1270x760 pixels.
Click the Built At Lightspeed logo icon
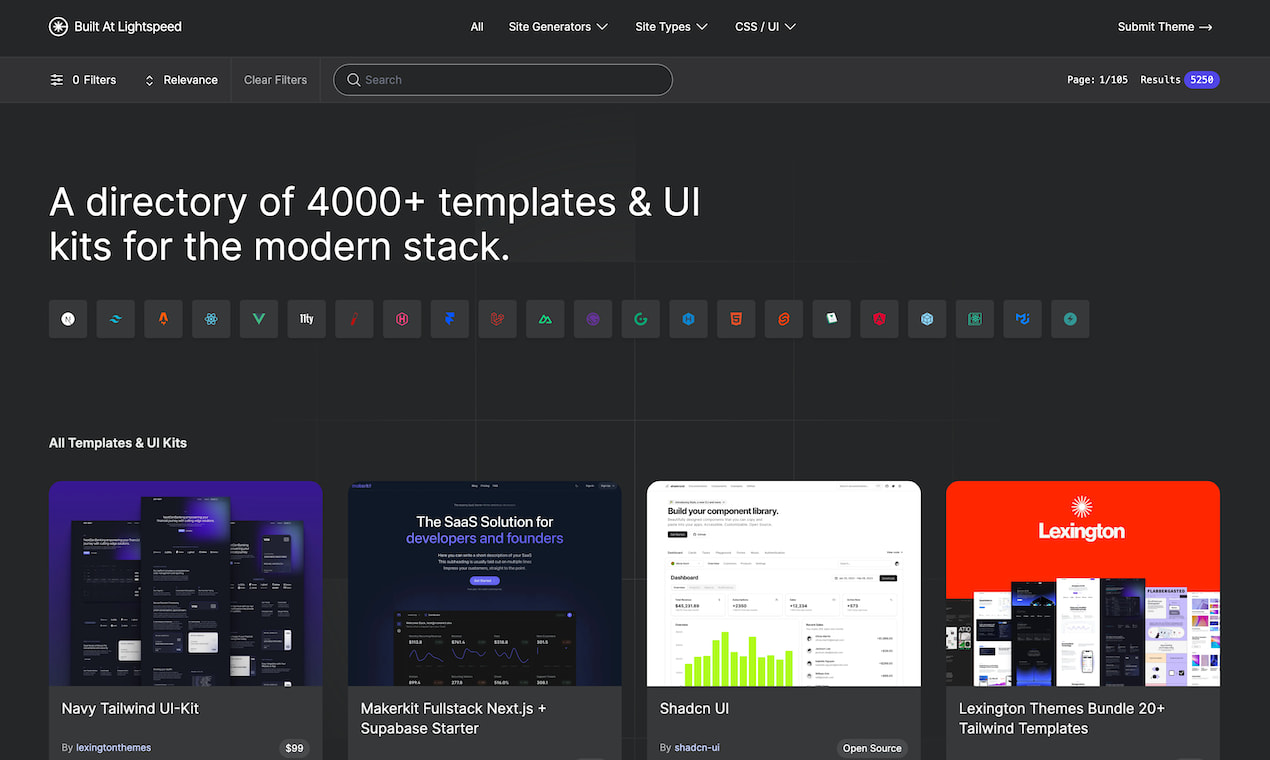(58, 27)
